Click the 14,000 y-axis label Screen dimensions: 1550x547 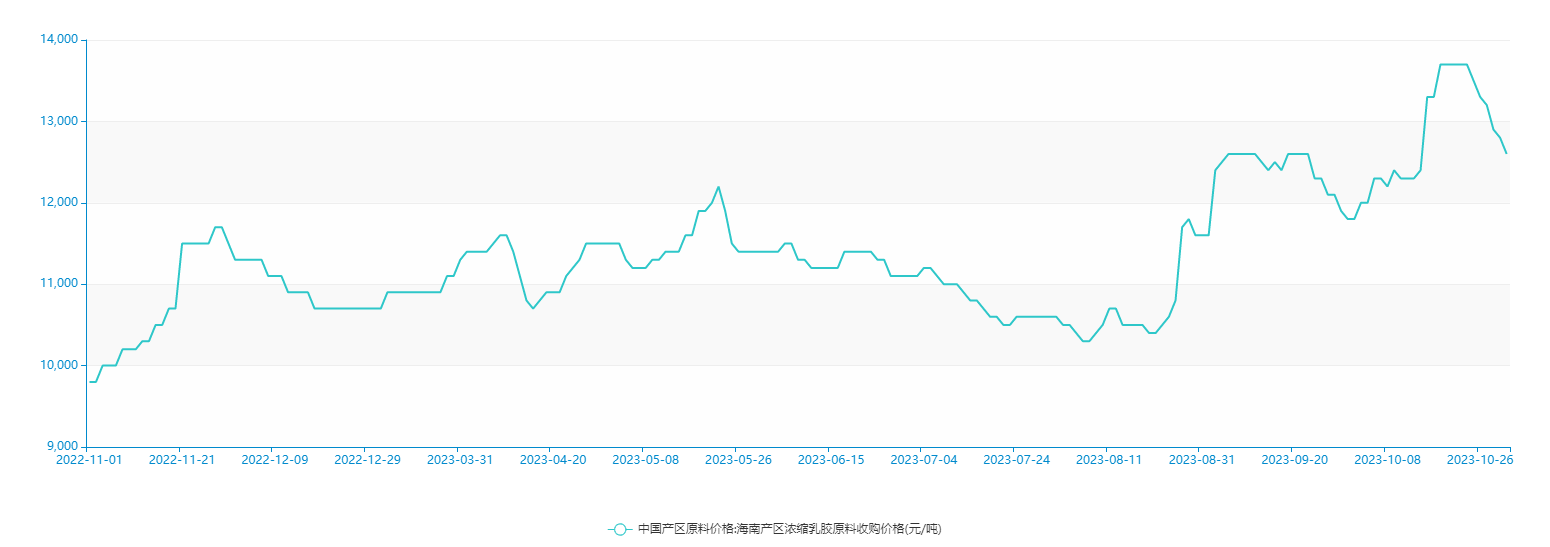click(x=58, y=40)
